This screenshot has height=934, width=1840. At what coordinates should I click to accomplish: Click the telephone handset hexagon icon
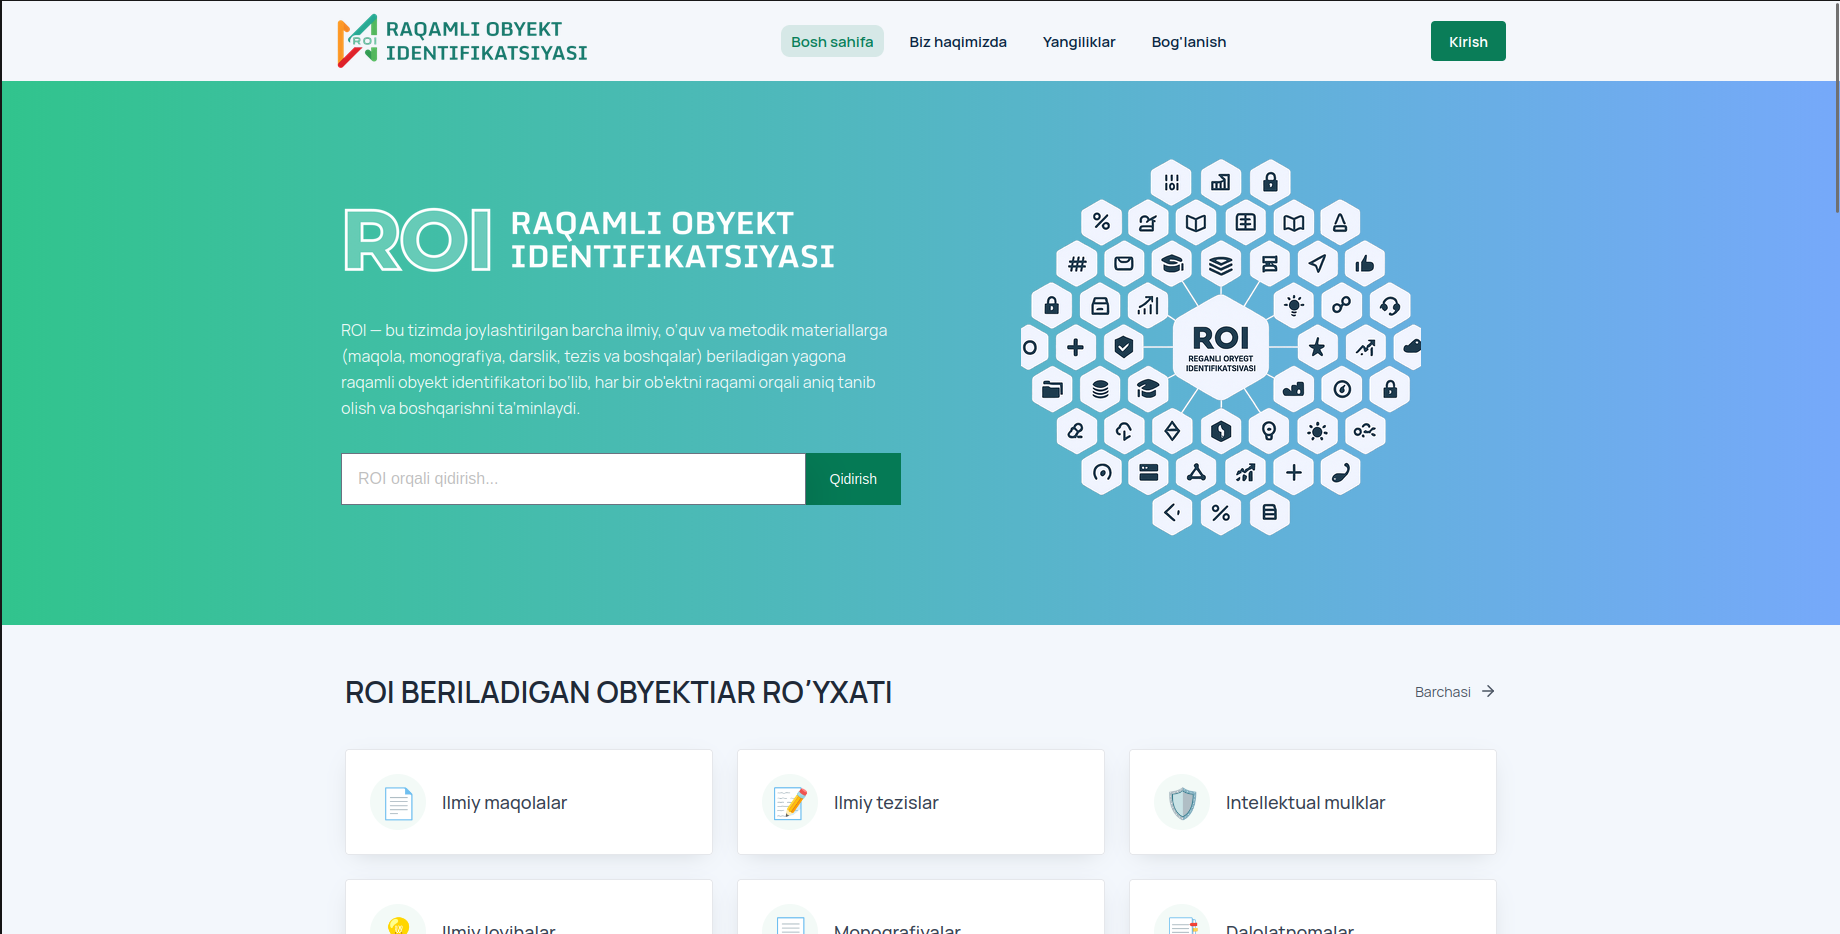(1340, 472)
